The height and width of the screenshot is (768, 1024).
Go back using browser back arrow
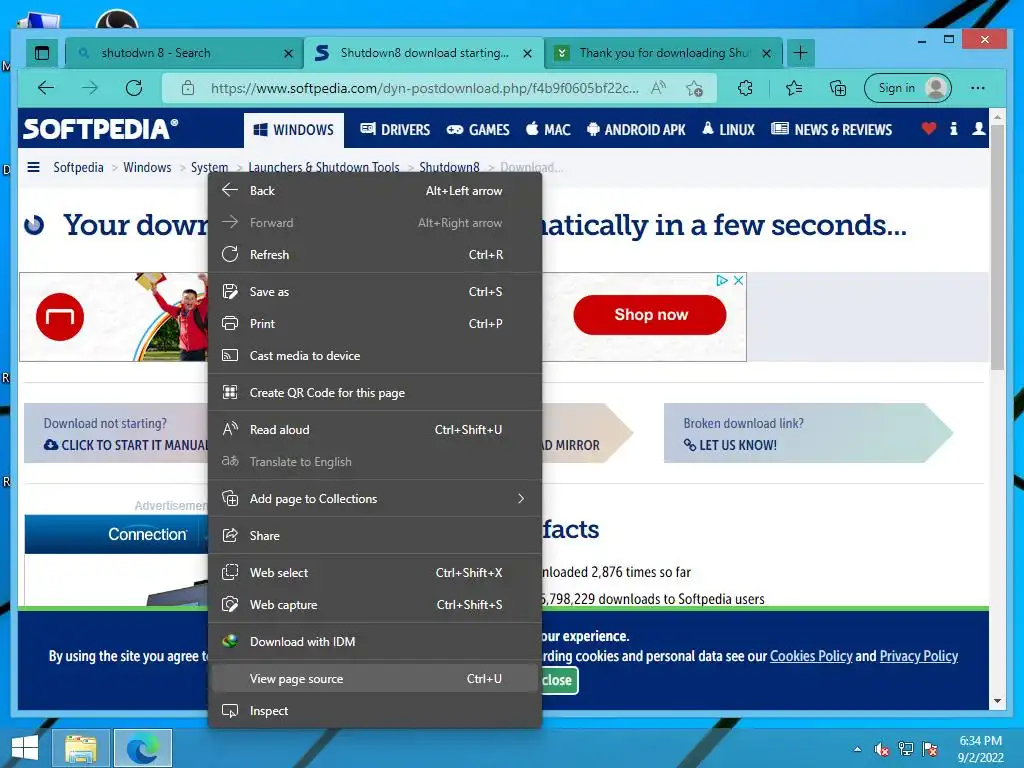point(46,88)
